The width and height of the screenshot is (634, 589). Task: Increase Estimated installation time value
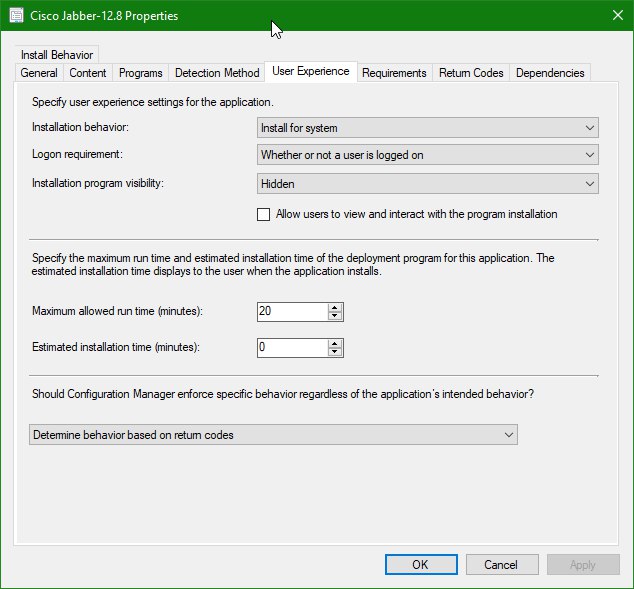coord(335,344)
